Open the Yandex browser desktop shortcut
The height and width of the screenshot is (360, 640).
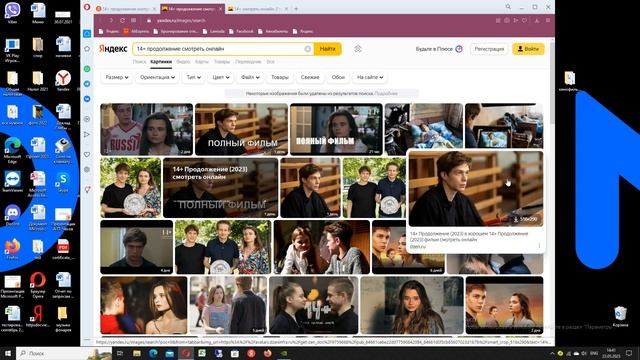tap(63, 80)
